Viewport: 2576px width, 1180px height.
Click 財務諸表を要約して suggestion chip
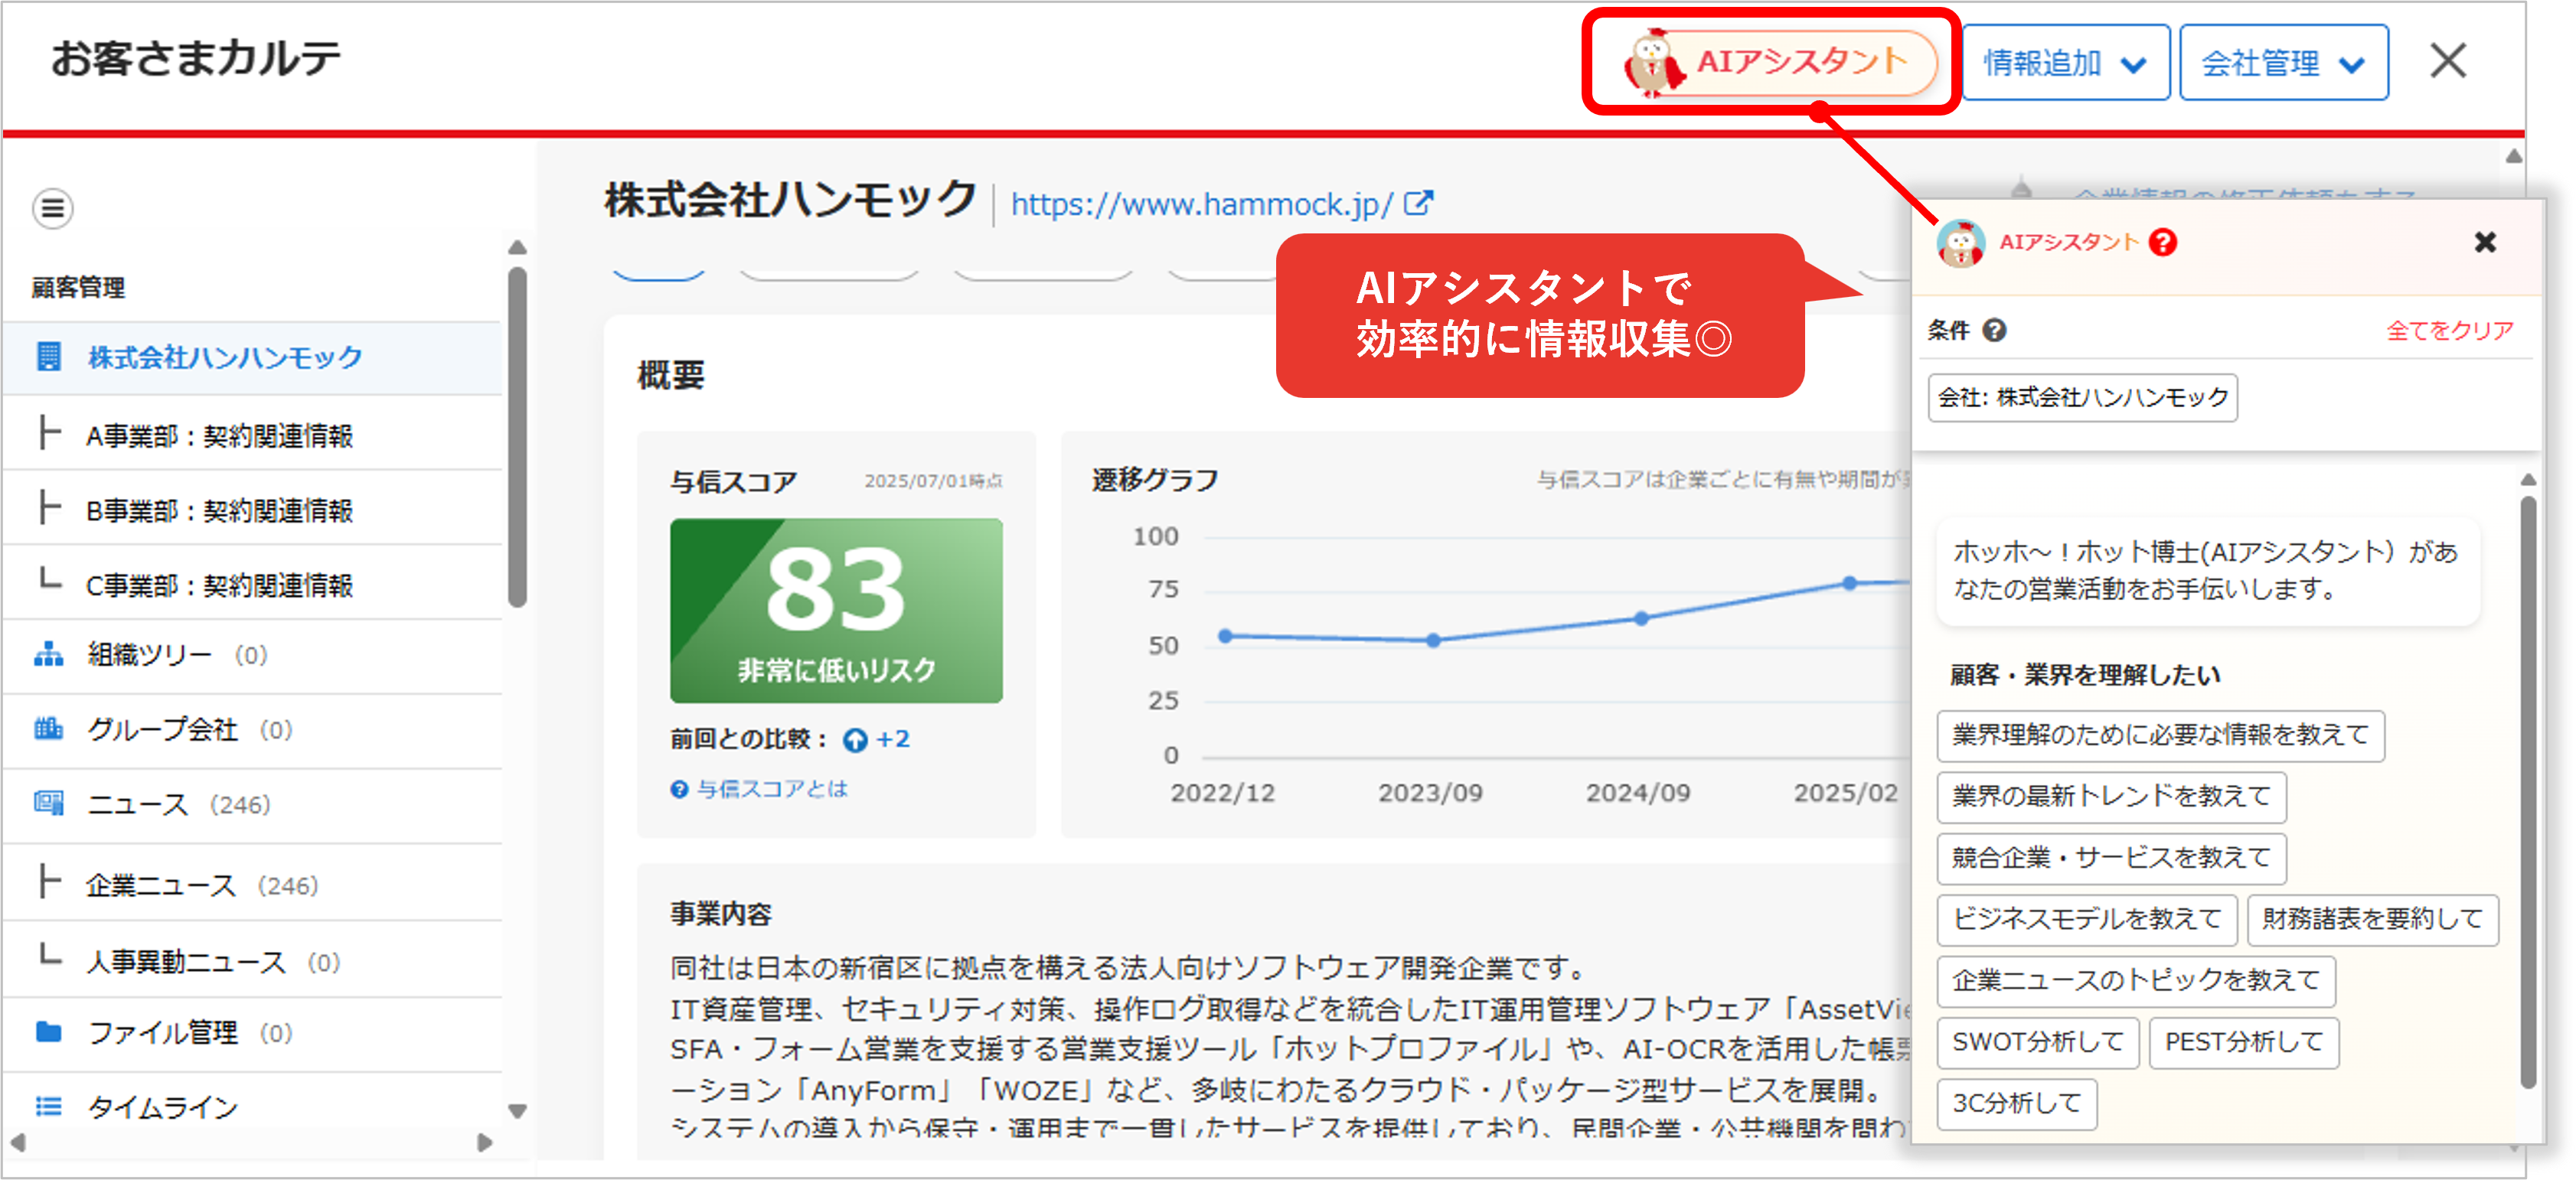click(2372, 919)
